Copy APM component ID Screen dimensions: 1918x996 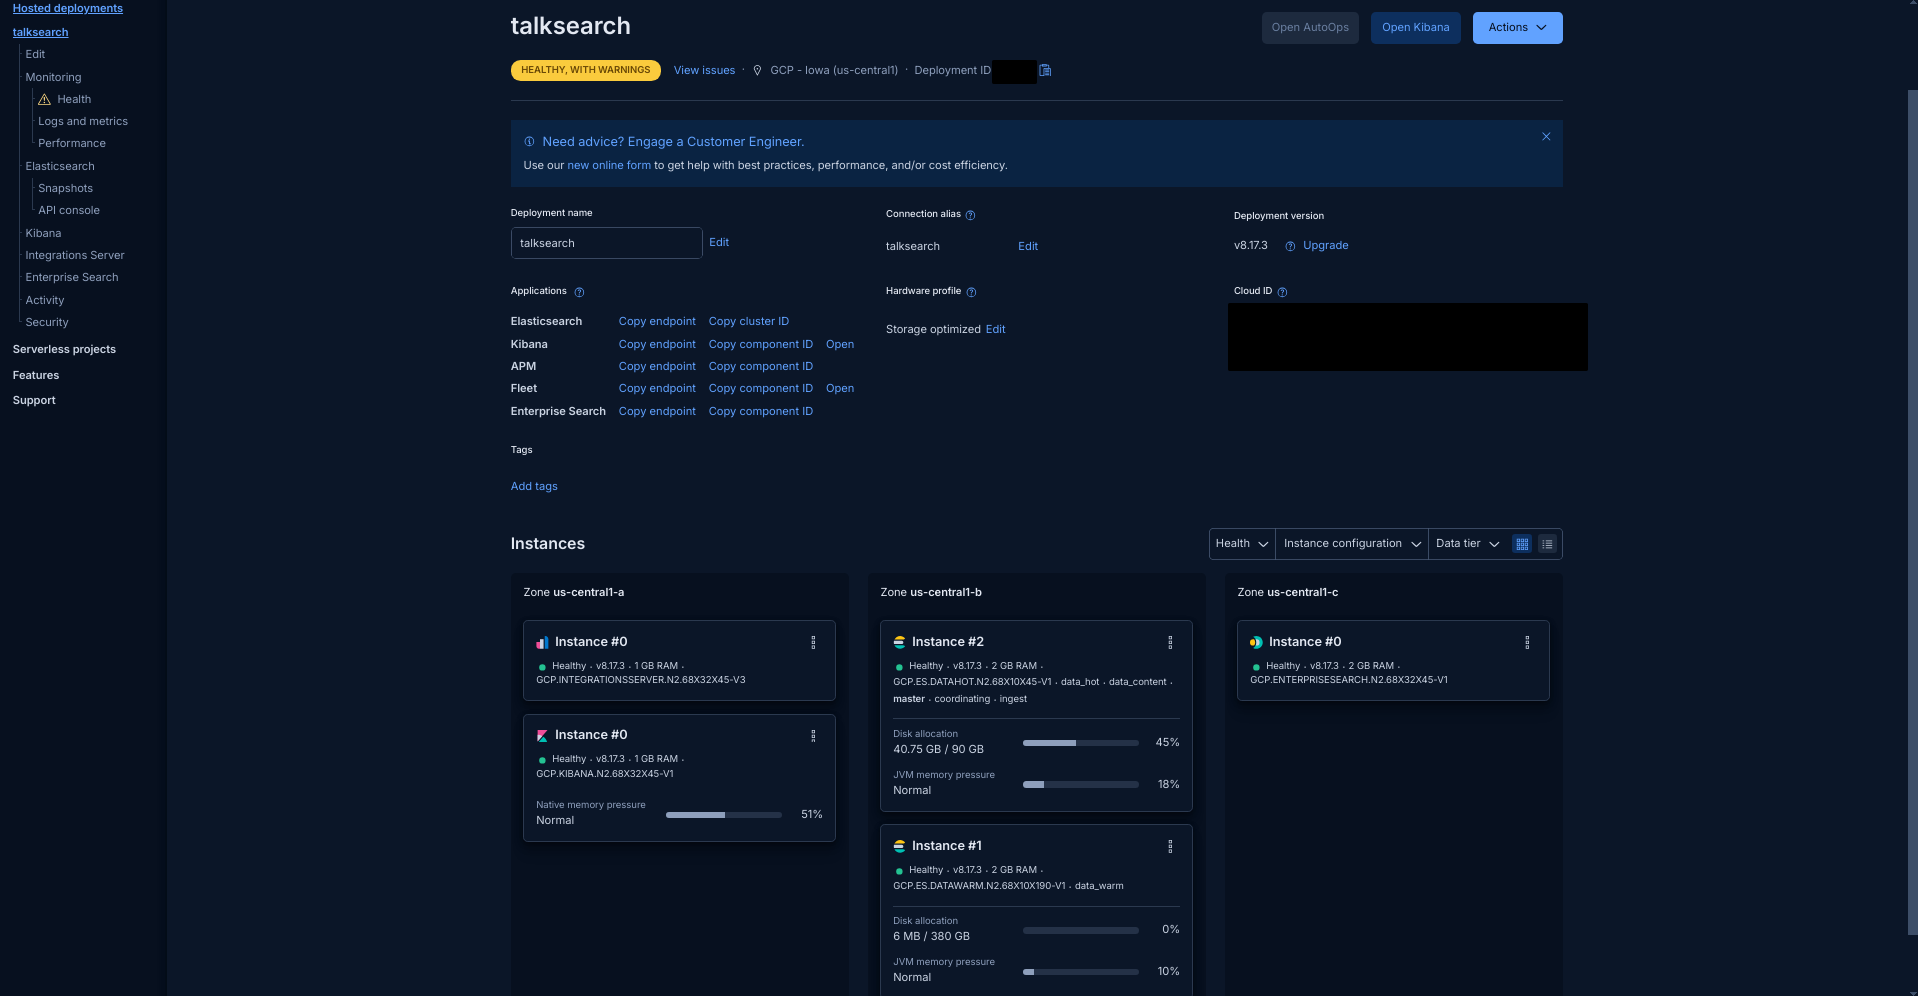[x=761, y=367]
